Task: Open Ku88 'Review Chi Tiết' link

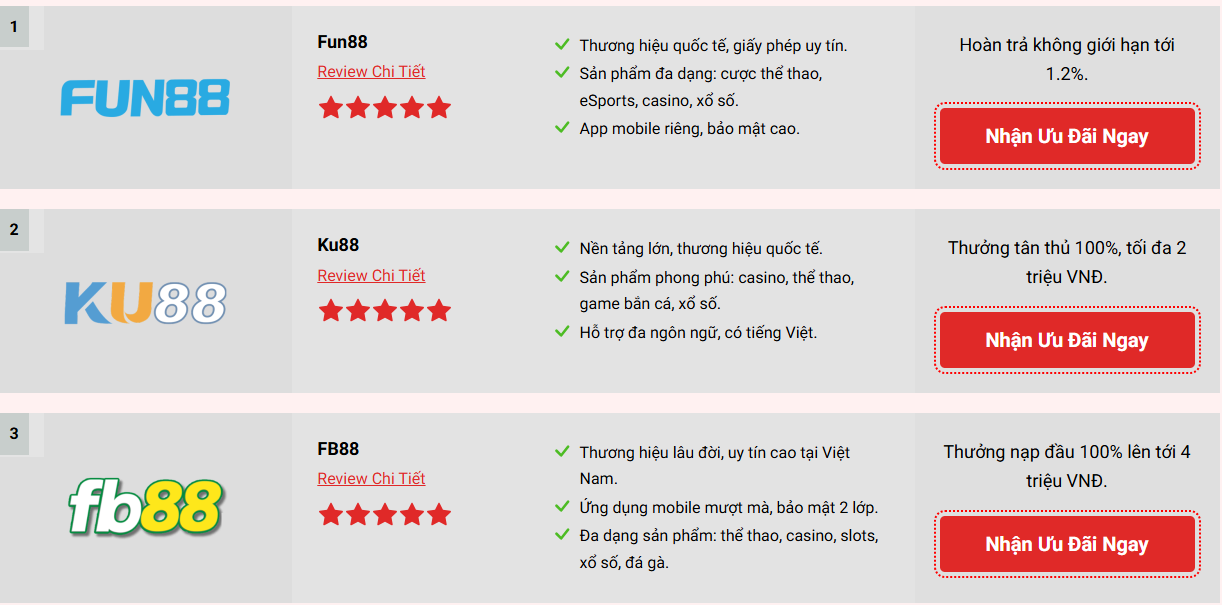Action: 371,276
